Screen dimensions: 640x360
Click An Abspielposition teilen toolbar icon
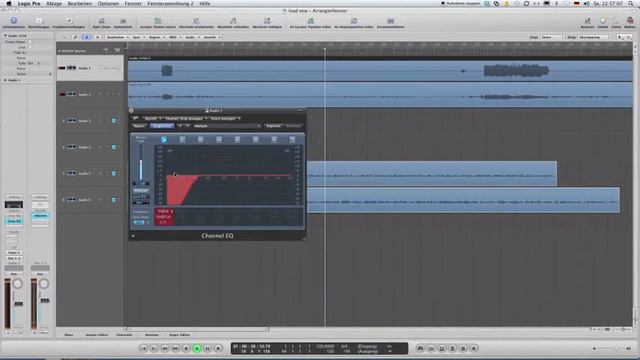[x=354, y=21]
